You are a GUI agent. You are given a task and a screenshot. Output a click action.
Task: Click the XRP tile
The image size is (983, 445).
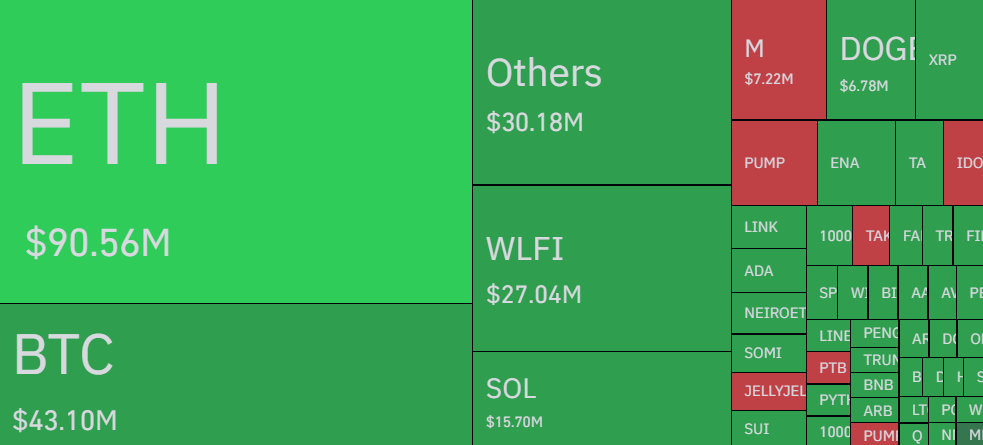point(948,60)
